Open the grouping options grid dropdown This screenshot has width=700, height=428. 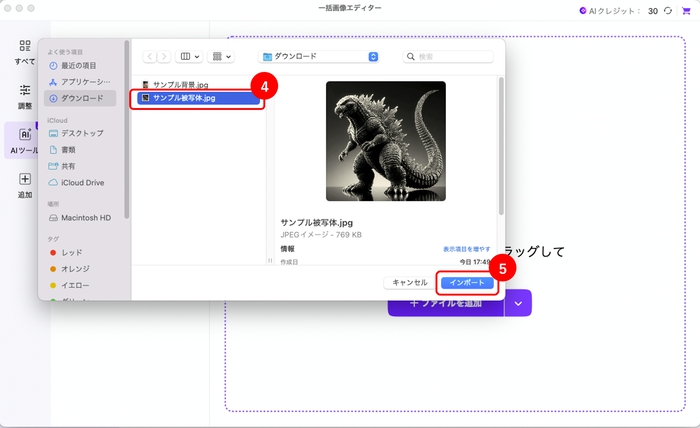(x=221, y=56)
